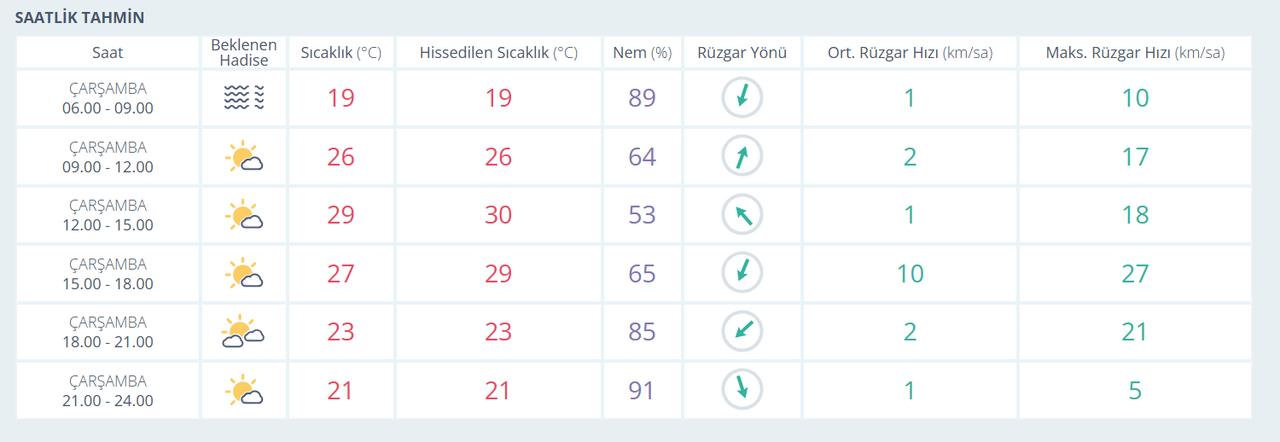Click wind direction icon for 21.00 - 24.00

coord(742,389)
